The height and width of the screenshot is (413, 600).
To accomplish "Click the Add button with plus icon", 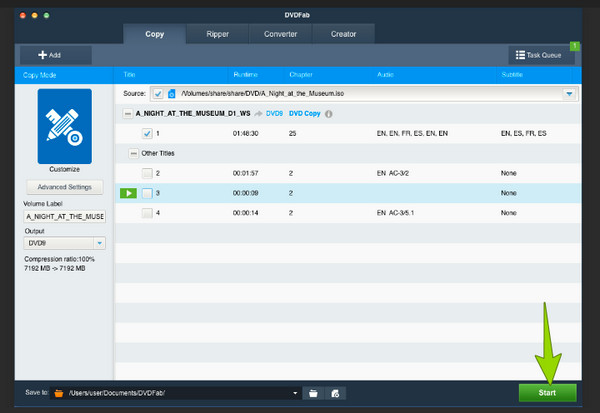I will click(x=56, y=55).
